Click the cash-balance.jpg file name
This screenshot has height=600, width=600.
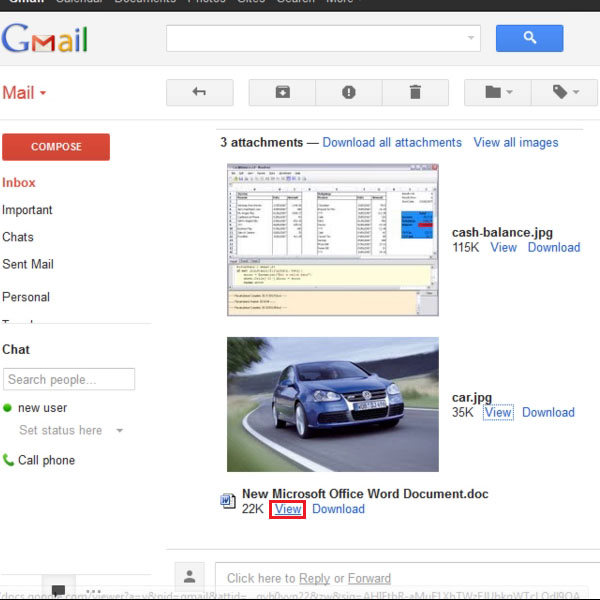[x=502, y=233]
